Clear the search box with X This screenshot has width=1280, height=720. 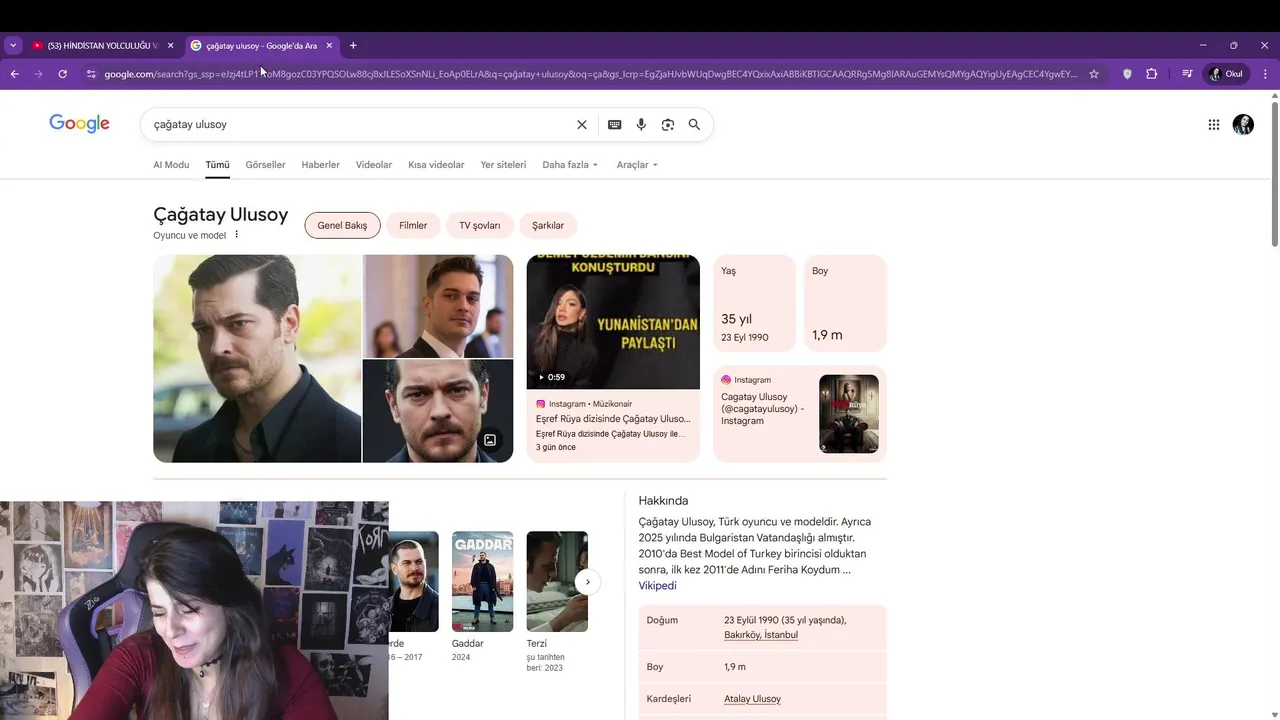pos(582,125)
